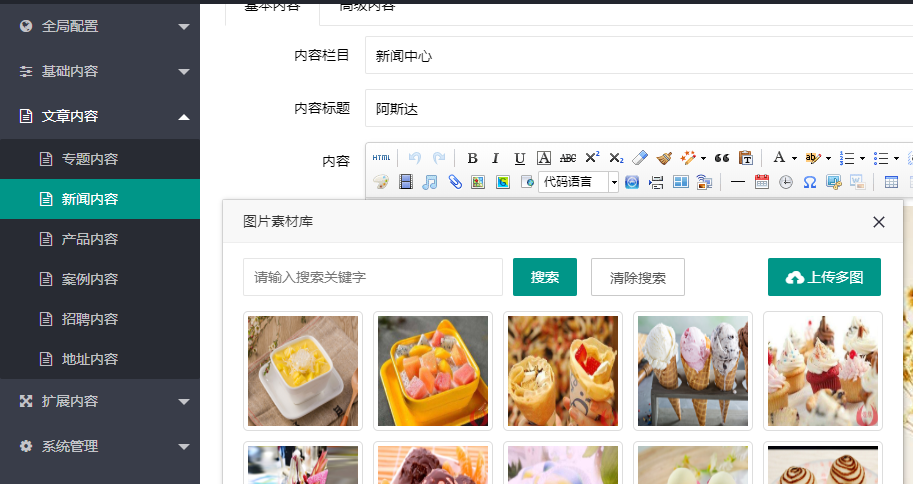
Task: Open unordered list style arrow
Action: click(x=896, y=158)
